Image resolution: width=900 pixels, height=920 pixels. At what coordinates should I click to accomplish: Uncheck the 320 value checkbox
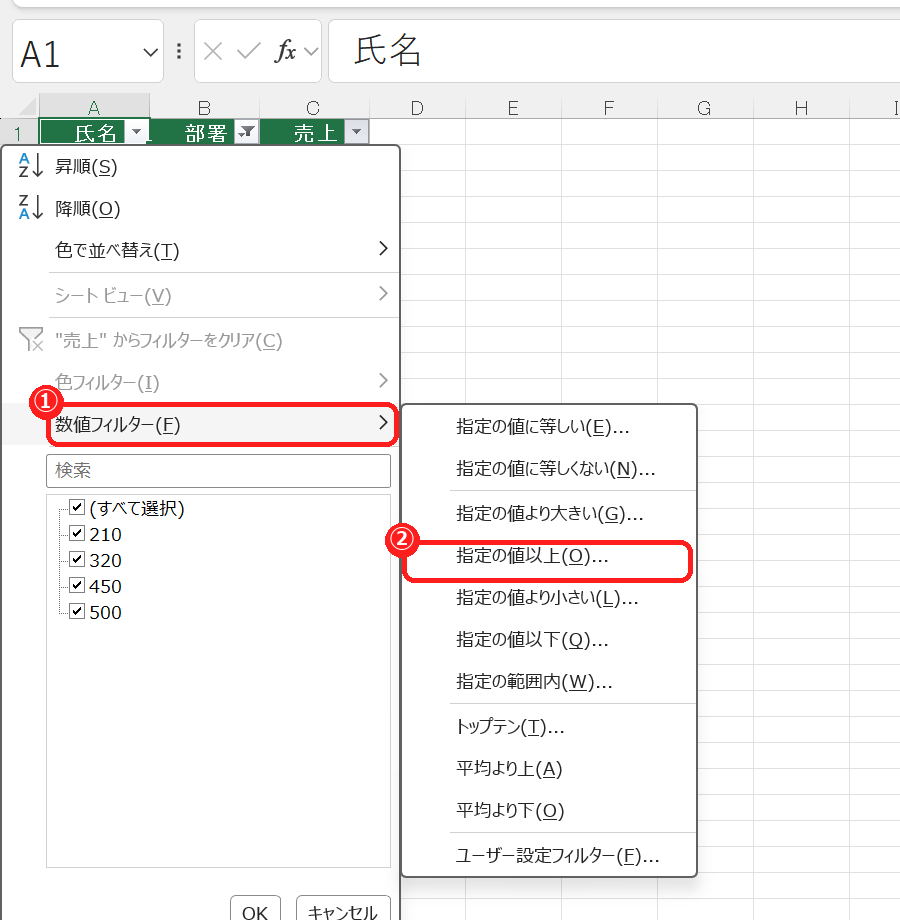pos(77,559)
